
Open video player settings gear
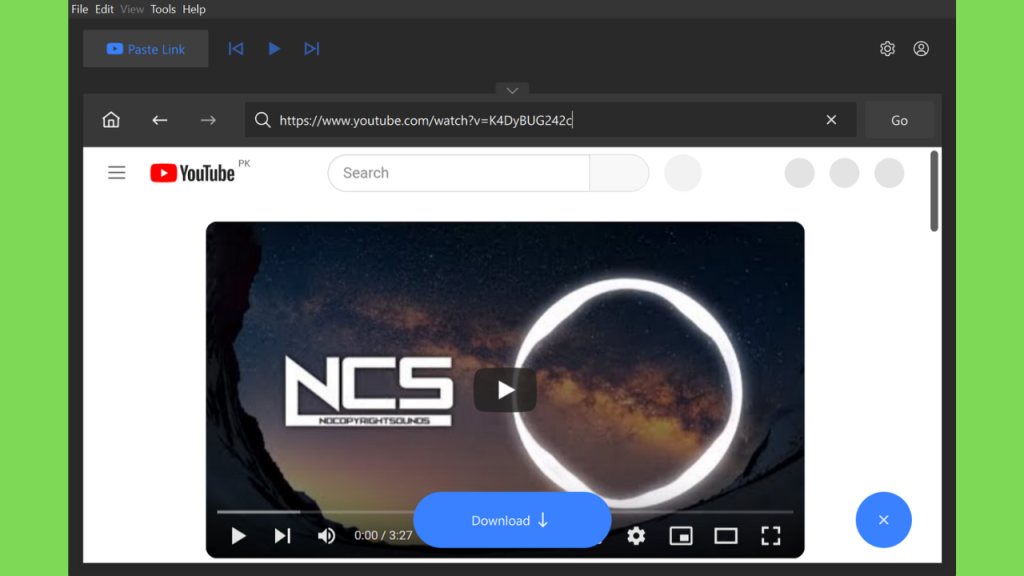click(636, 536)
